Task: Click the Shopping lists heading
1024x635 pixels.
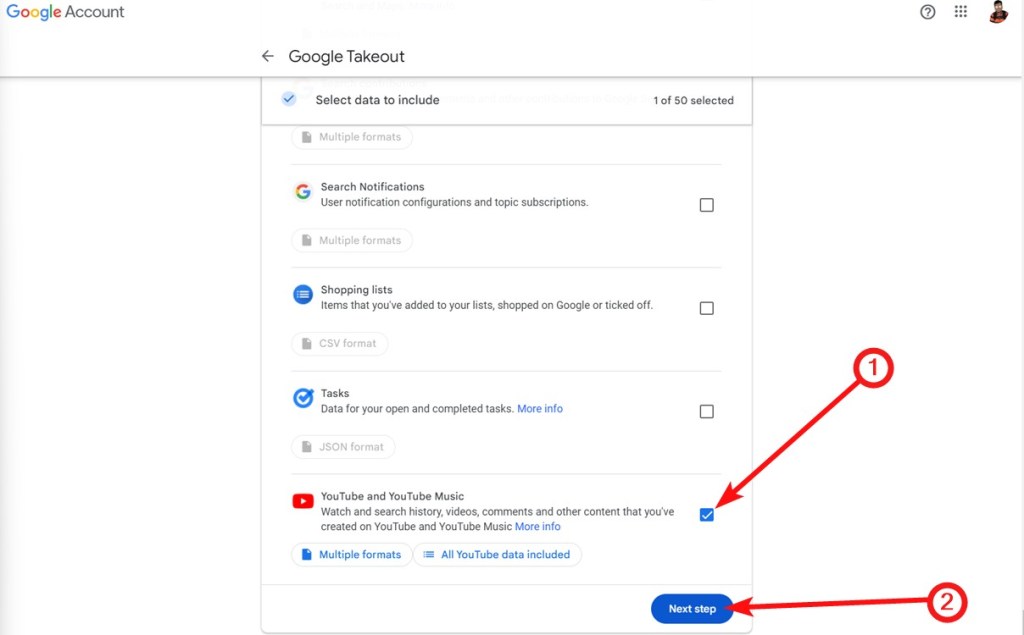Action: point(357,290)
